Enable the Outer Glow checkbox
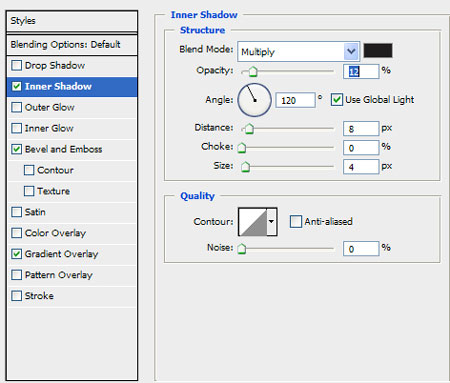This screenshot has height=383, width=450. [16, 107]
